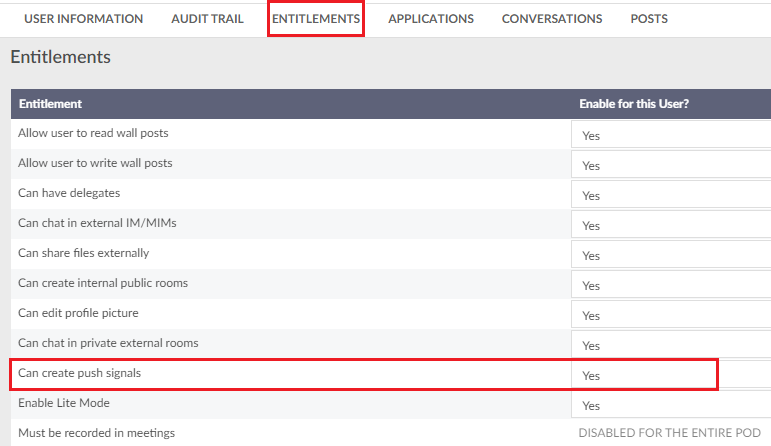Open dropdown for Allow user to write wall posts
This screenshot has height=446, width=771.
(671, 164)
